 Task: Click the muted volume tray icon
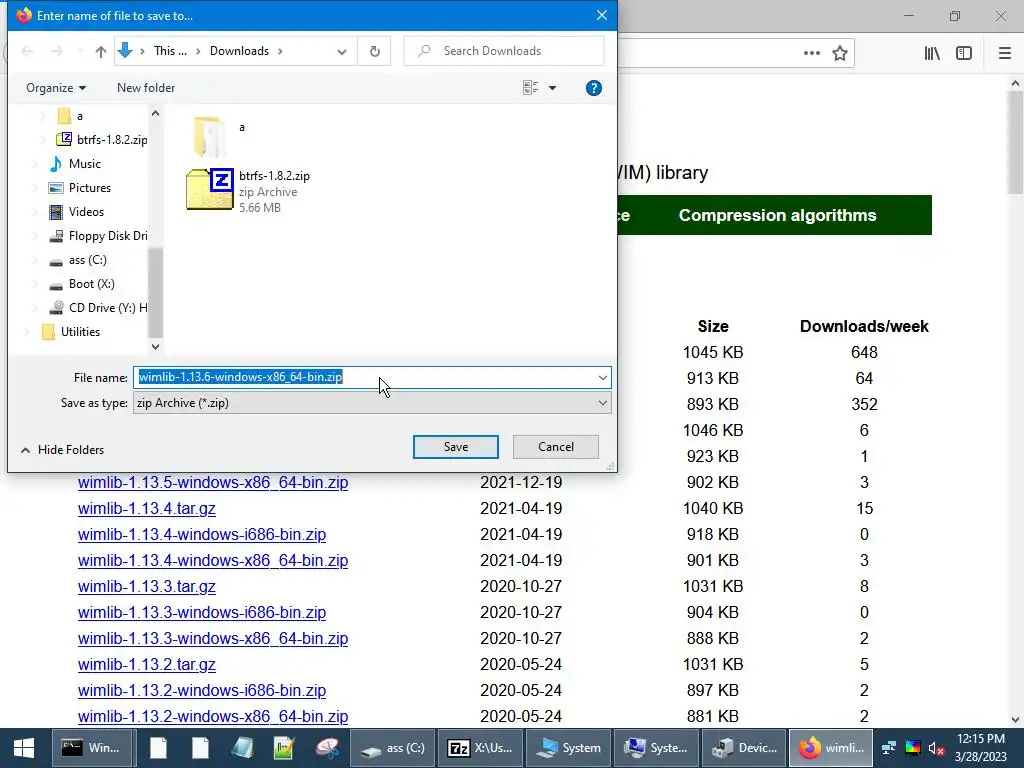click(936, 748)
